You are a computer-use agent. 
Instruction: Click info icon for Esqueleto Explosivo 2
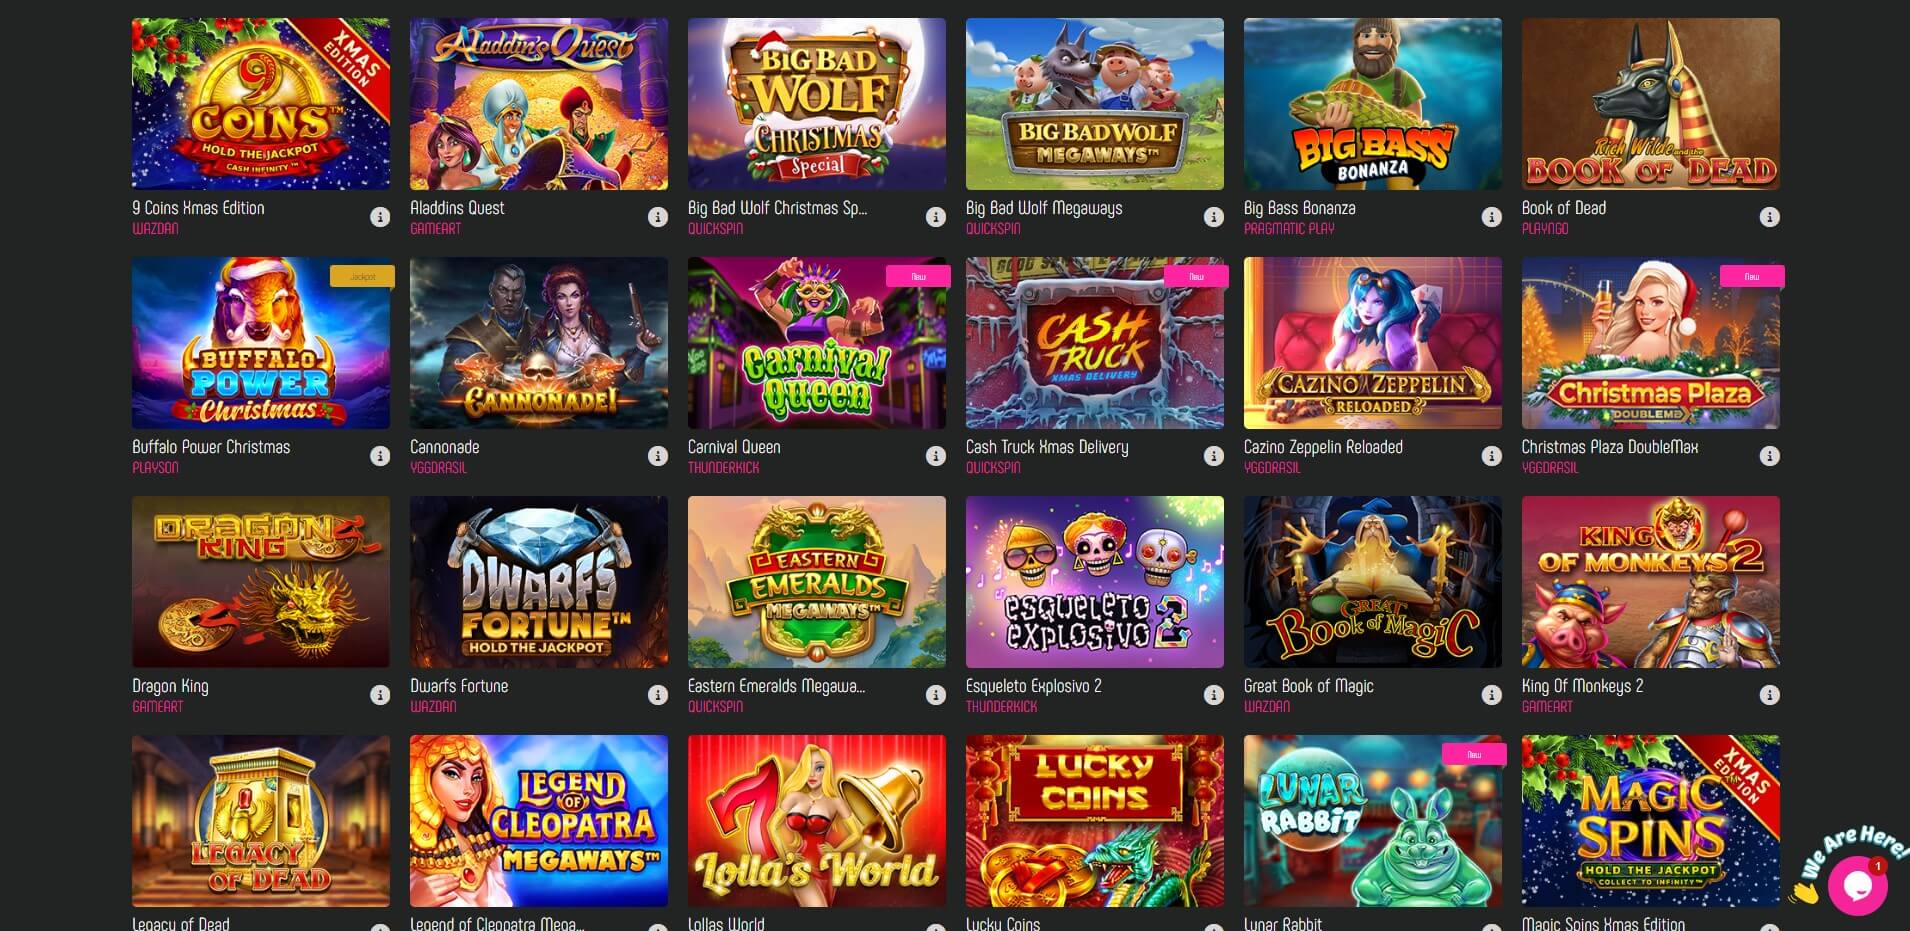pyautogui.click(x=1214, y=695)
